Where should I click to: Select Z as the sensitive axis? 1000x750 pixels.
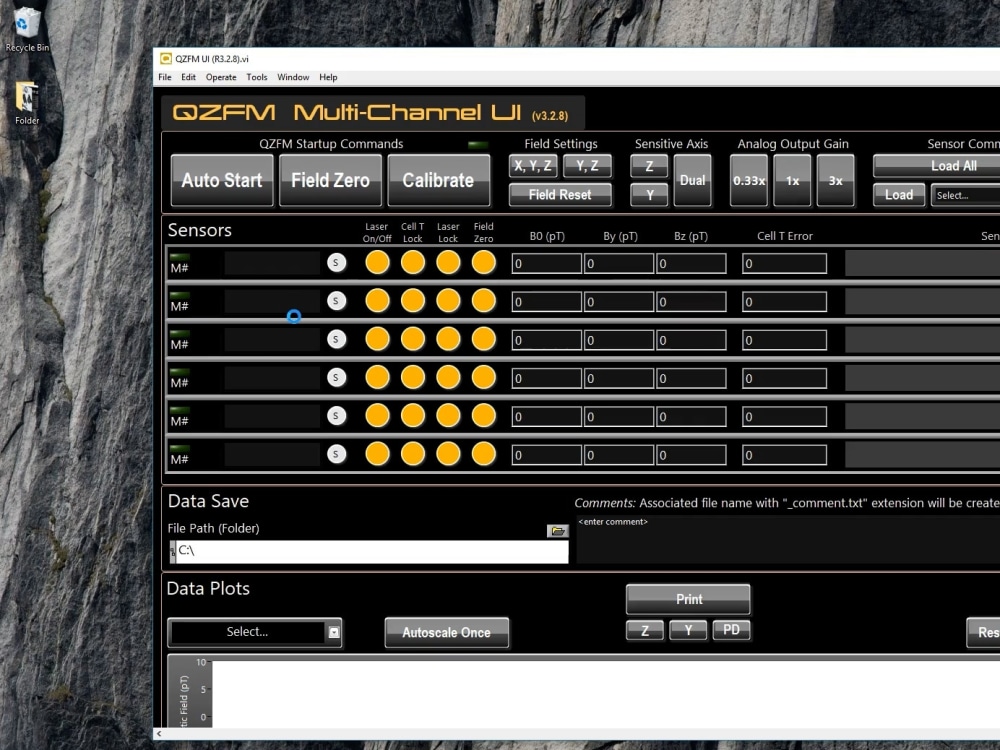point(649,166)
